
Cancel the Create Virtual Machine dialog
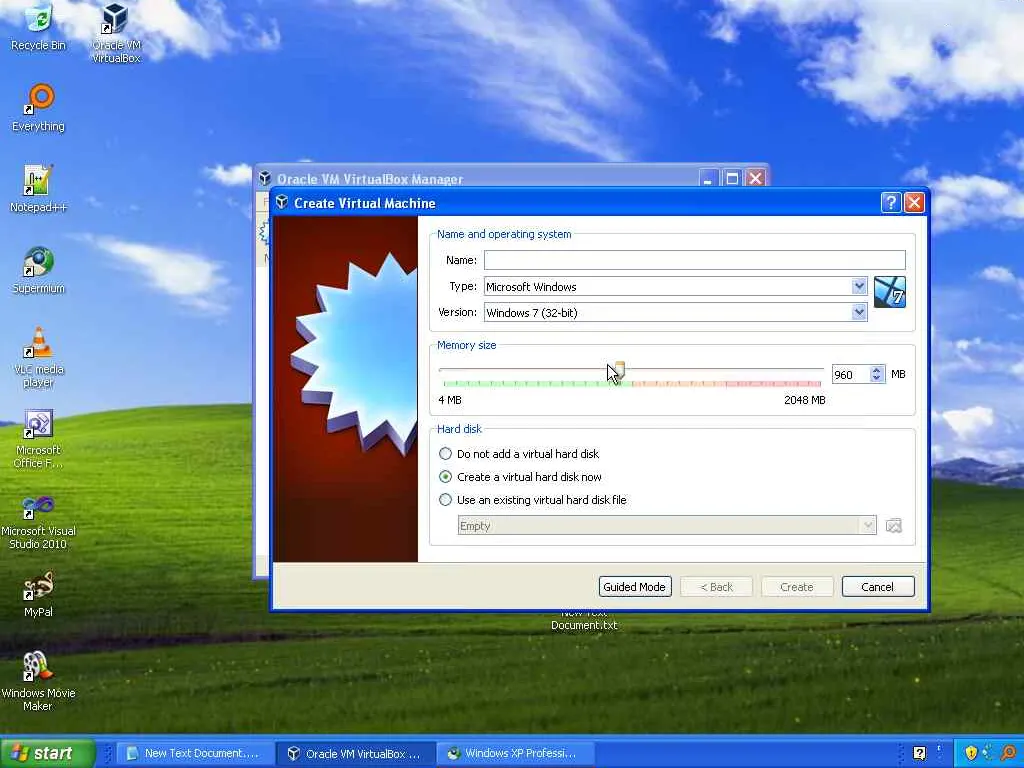tap(878, 586)
